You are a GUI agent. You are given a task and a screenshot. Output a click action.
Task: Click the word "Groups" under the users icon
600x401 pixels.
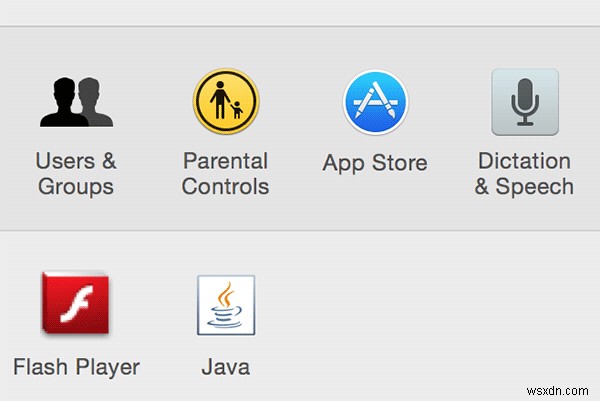(x=76, y=186)
